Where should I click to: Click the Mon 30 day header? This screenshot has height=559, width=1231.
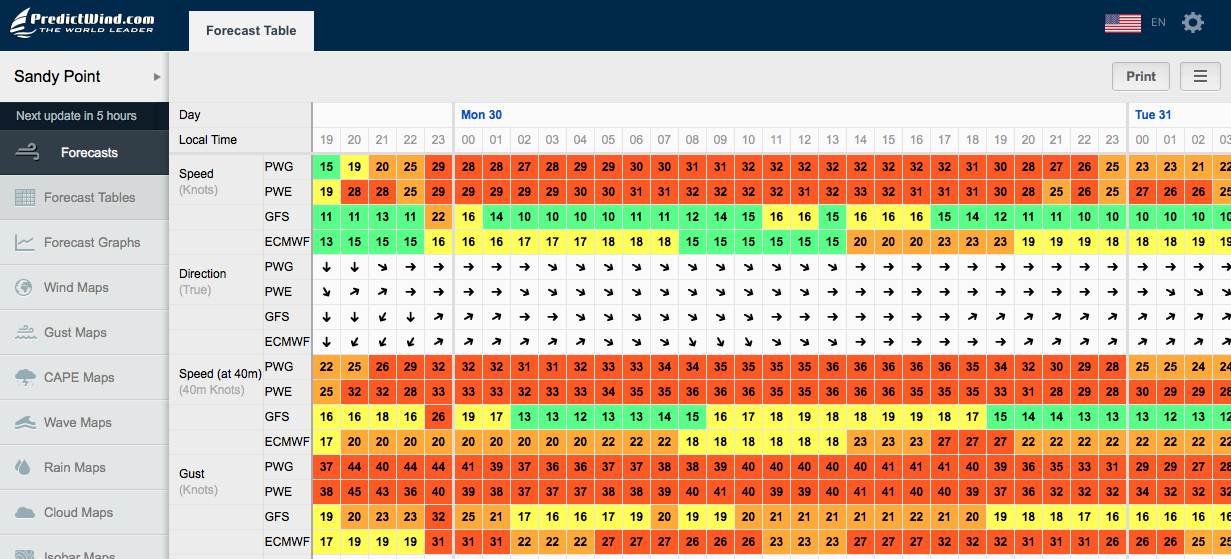[481, 115]
